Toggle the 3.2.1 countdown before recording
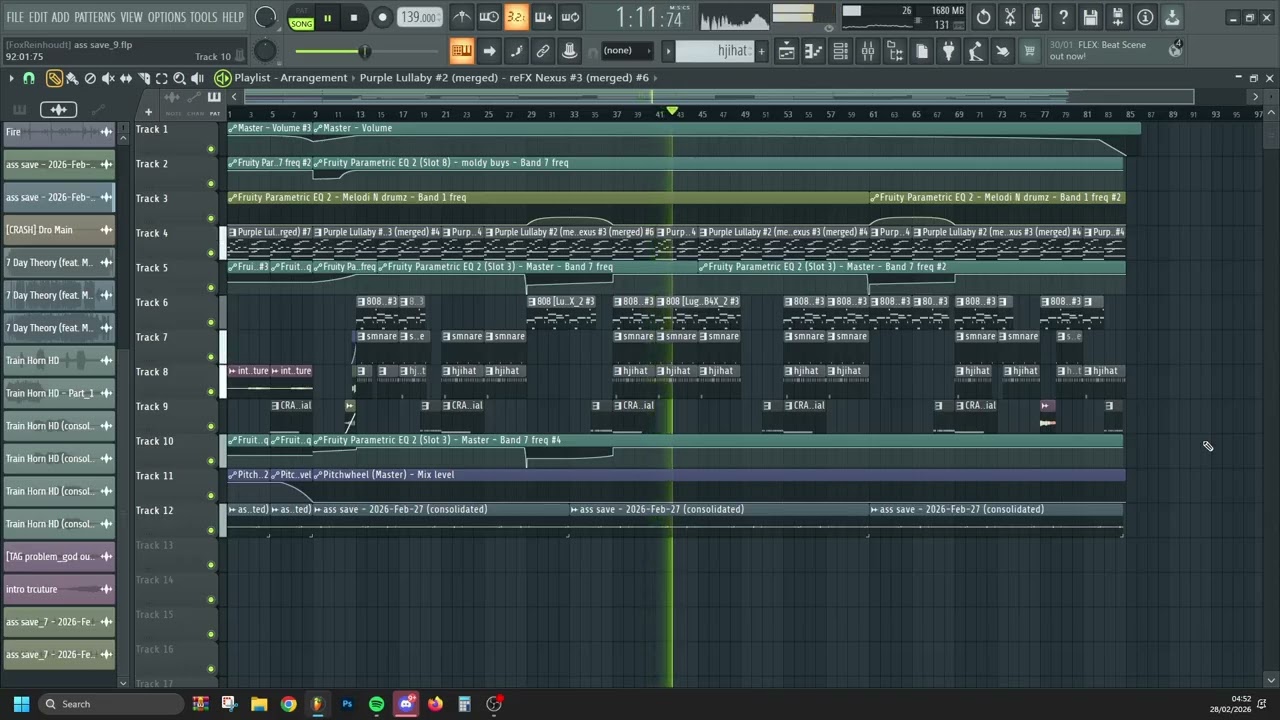 tap(516, 17)
